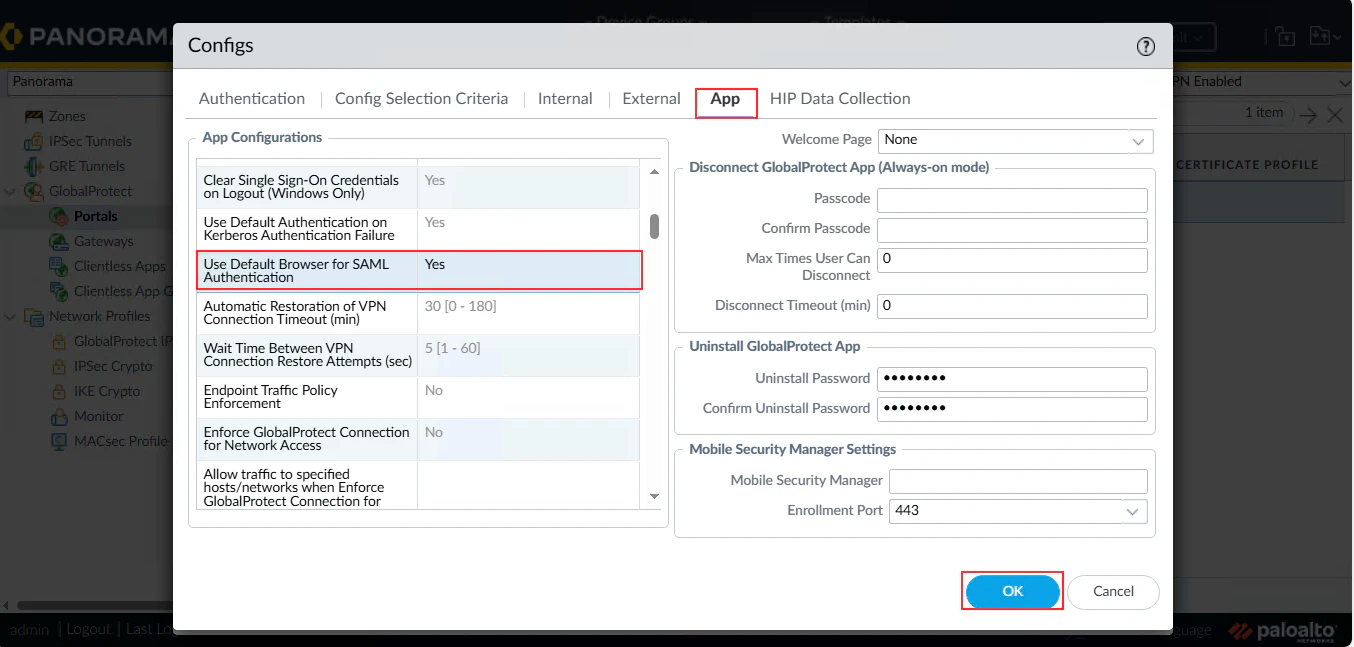This screenshot has width=1354, height=647.
Task: Select Enforce GlobalProtect Connection for Network Access row
Action: click(418, 439)
